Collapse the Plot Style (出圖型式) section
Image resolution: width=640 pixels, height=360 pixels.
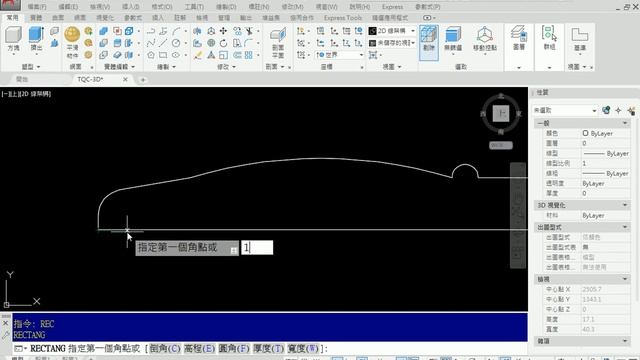pos(625,227)
